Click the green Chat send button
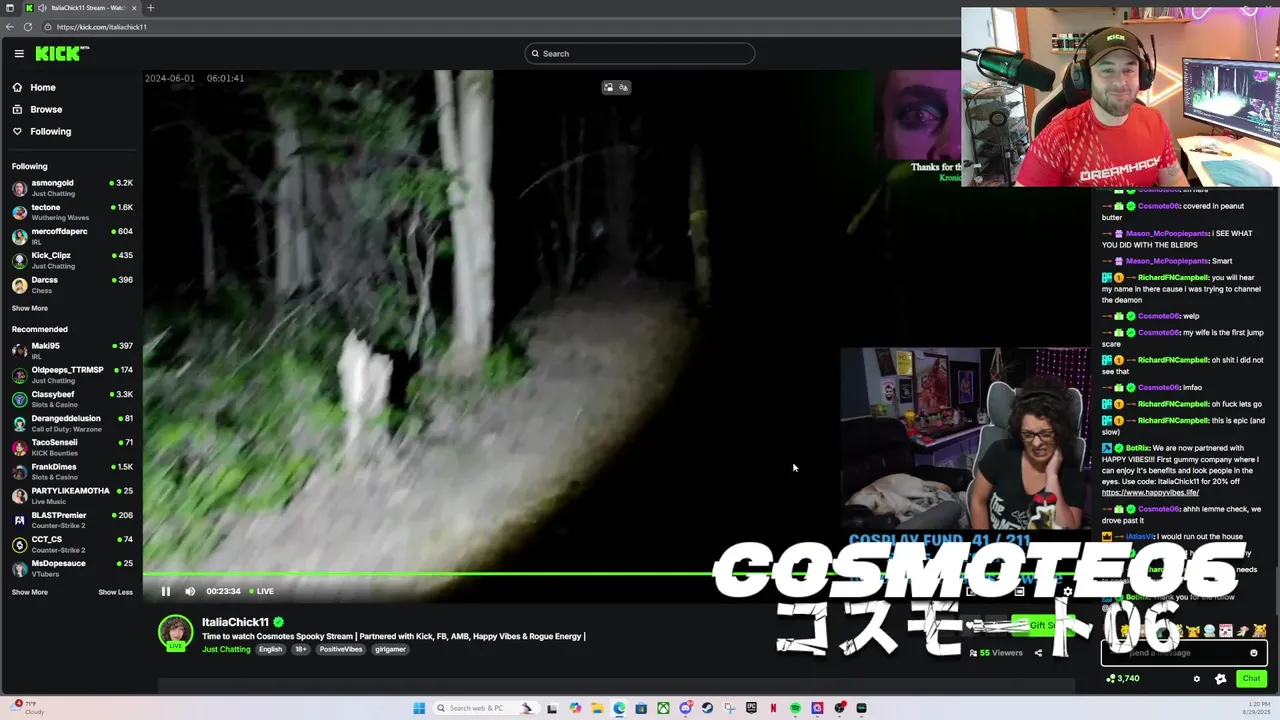 [1251, 679]
